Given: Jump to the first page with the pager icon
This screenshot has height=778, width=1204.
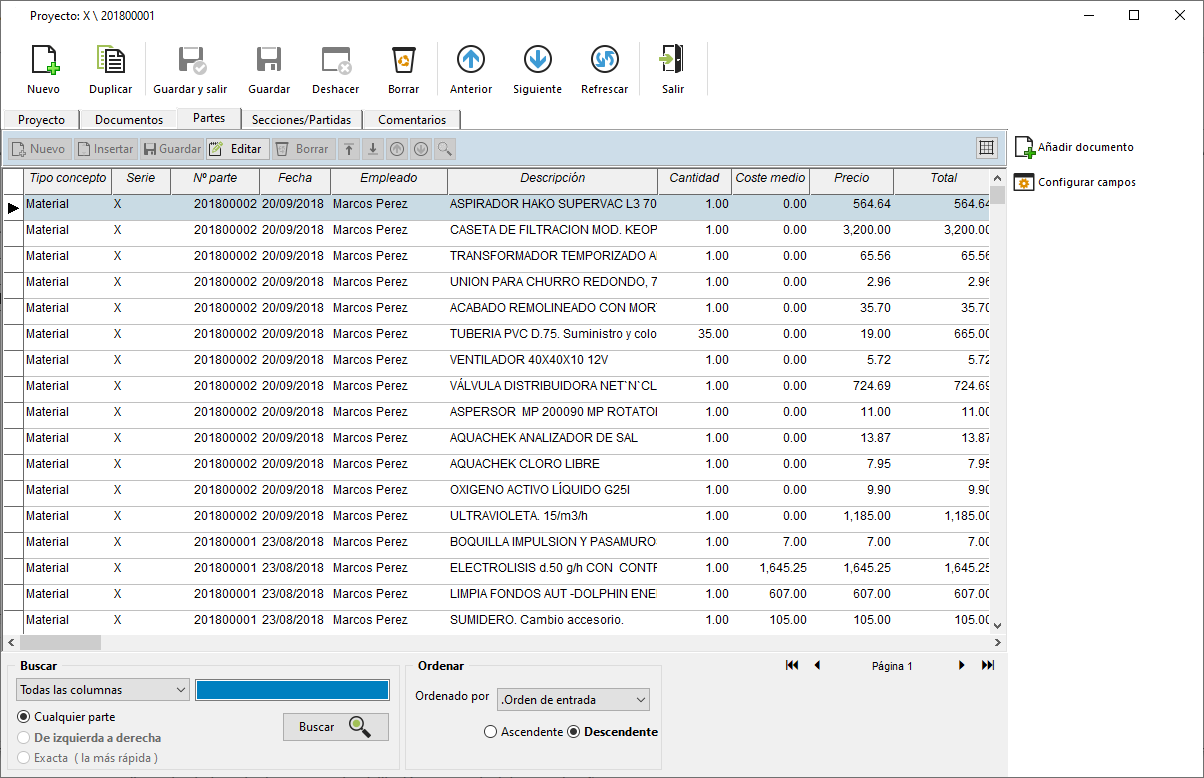Looking at the screenshot, I should (792, 666).
